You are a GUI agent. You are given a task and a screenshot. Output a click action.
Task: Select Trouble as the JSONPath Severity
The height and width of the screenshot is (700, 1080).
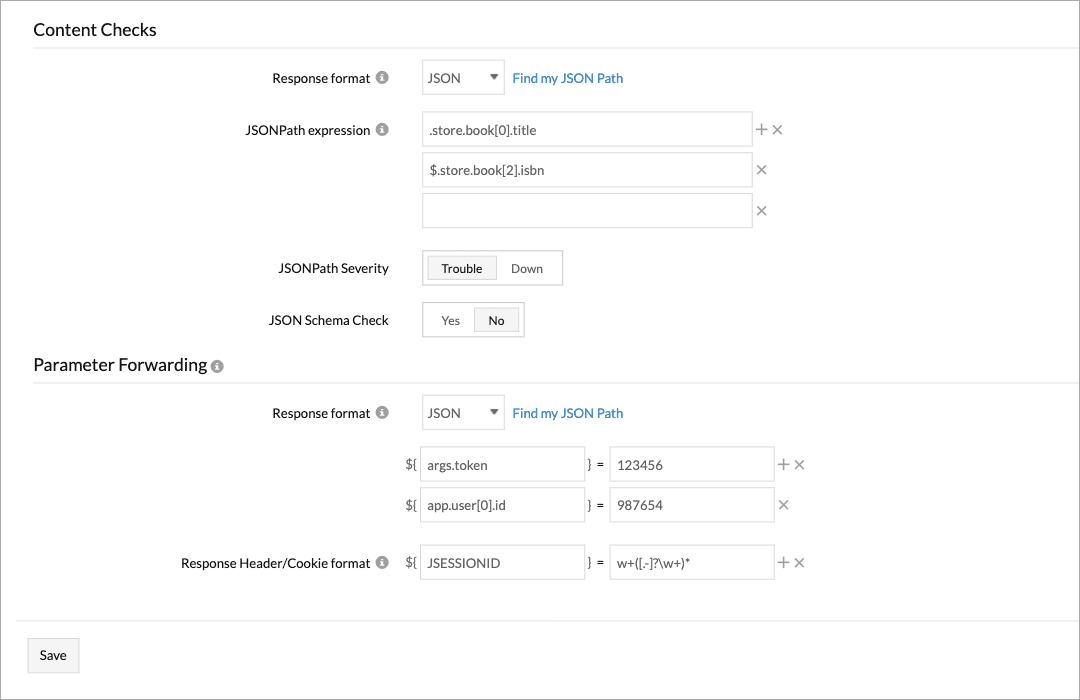pyautogui.click(x=461, y=268)
